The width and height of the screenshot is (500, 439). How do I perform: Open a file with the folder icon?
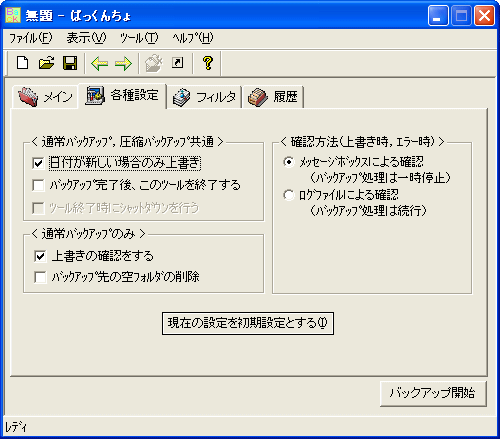46,63
